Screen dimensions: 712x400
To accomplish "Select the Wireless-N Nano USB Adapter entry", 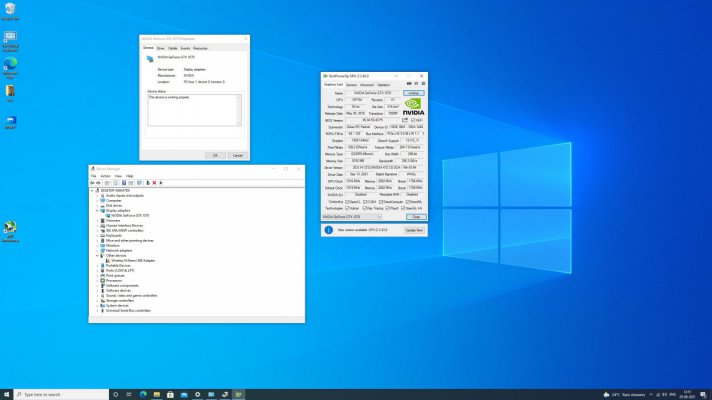I will click(x=133, y=261).
